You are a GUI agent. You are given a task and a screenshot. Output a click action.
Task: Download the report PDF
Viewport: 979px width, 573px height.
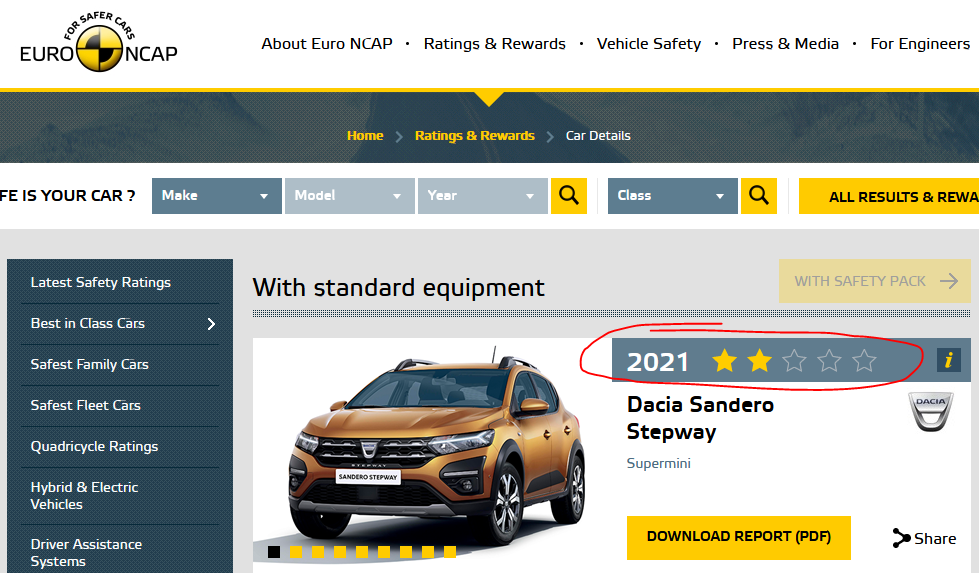click(739, 537)
